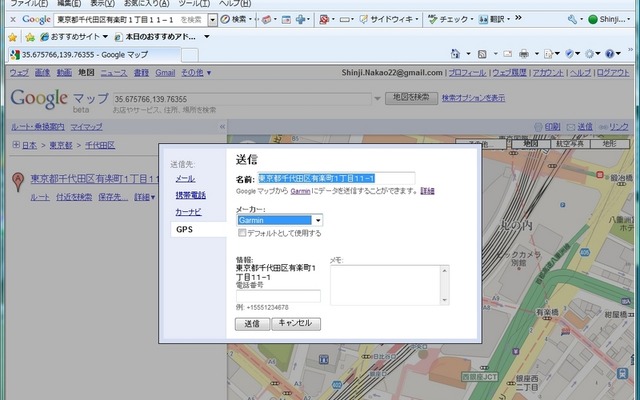Click the マイマップ link
Viewport: 640px width, 400px height.
tap(86, 127)
